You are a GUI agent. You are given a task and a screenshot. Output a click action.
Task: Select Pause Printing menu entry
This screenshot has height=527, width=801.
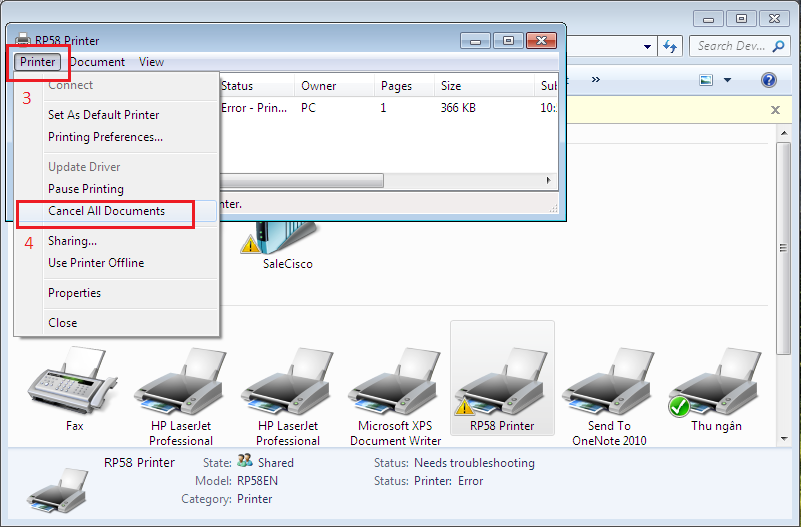click(86, 189)
